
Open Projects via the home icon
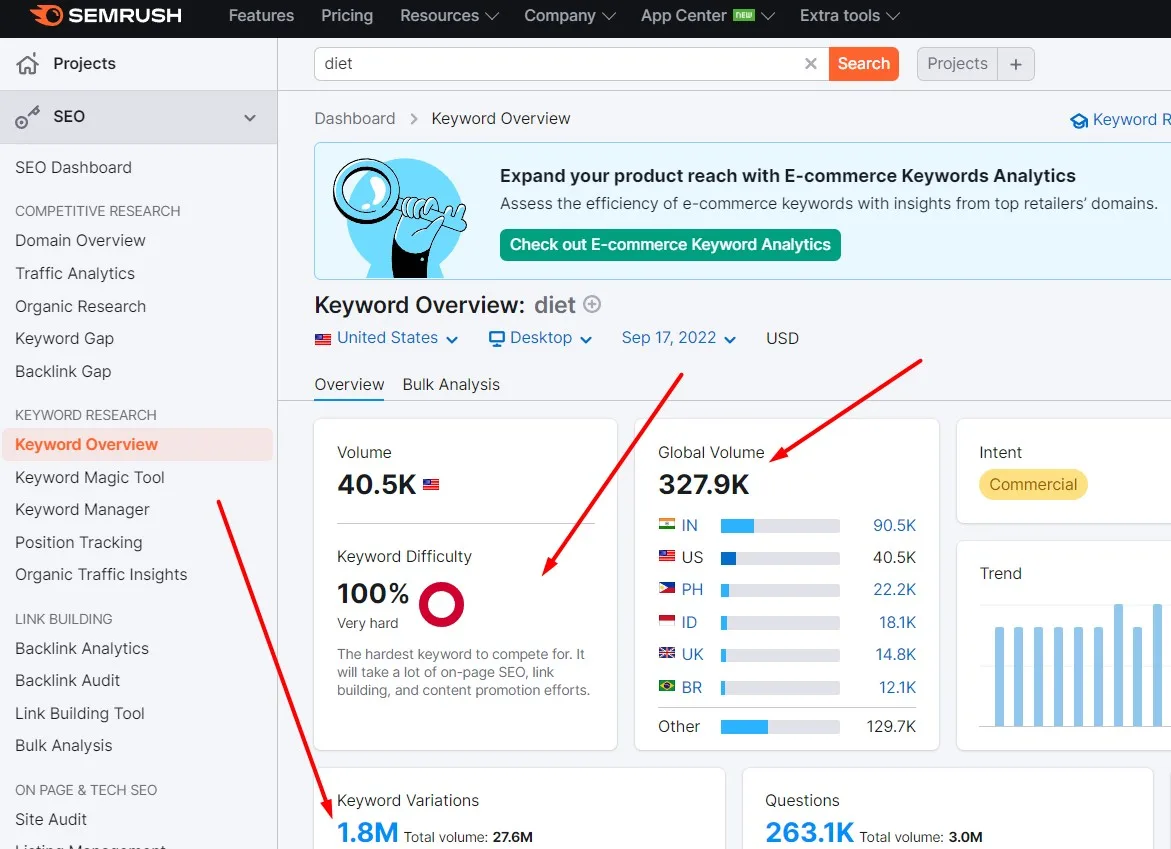point(28,64)
